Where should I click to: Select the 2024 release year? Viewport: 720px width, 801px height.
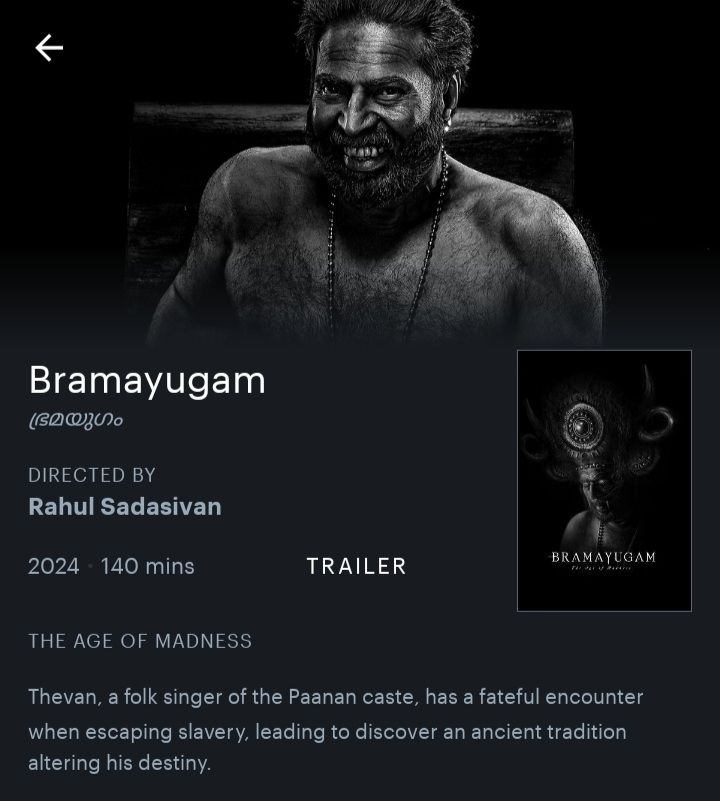[x=54, y=567]
